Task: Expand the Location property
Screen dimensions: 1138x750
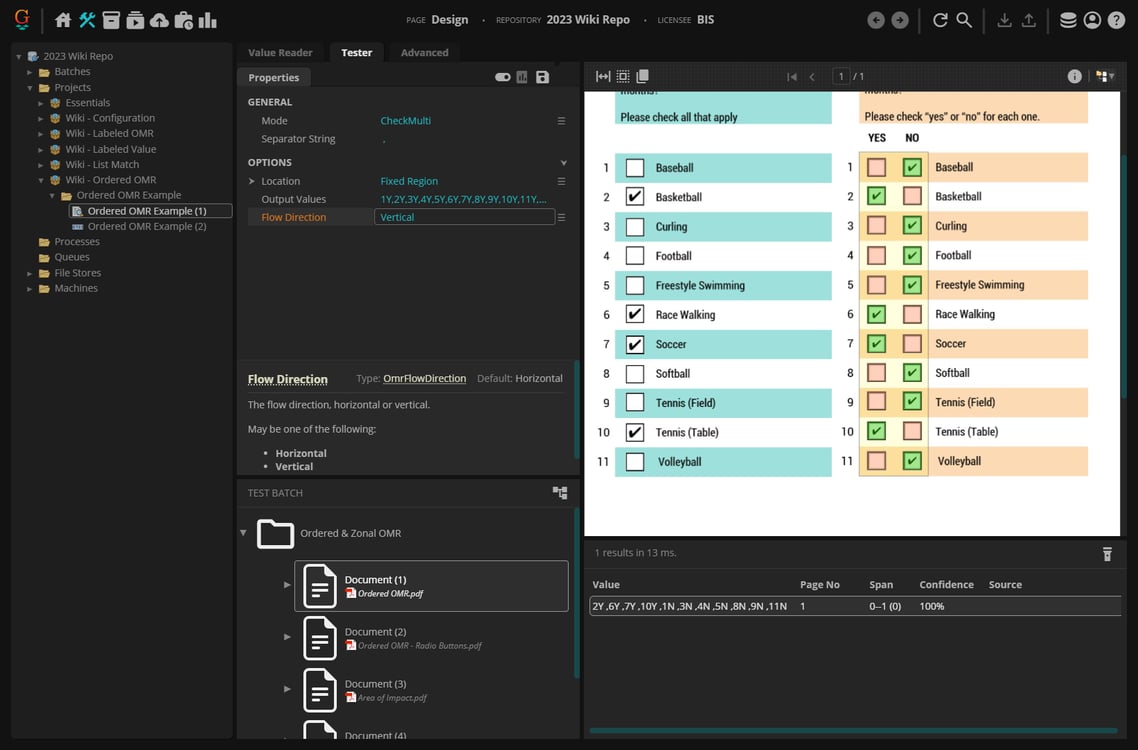Action: 252,181
